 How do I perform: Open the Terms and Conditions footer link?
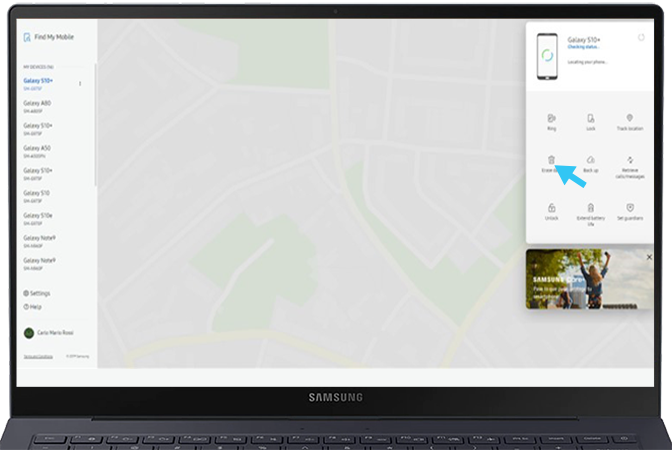tap(38, 357)
